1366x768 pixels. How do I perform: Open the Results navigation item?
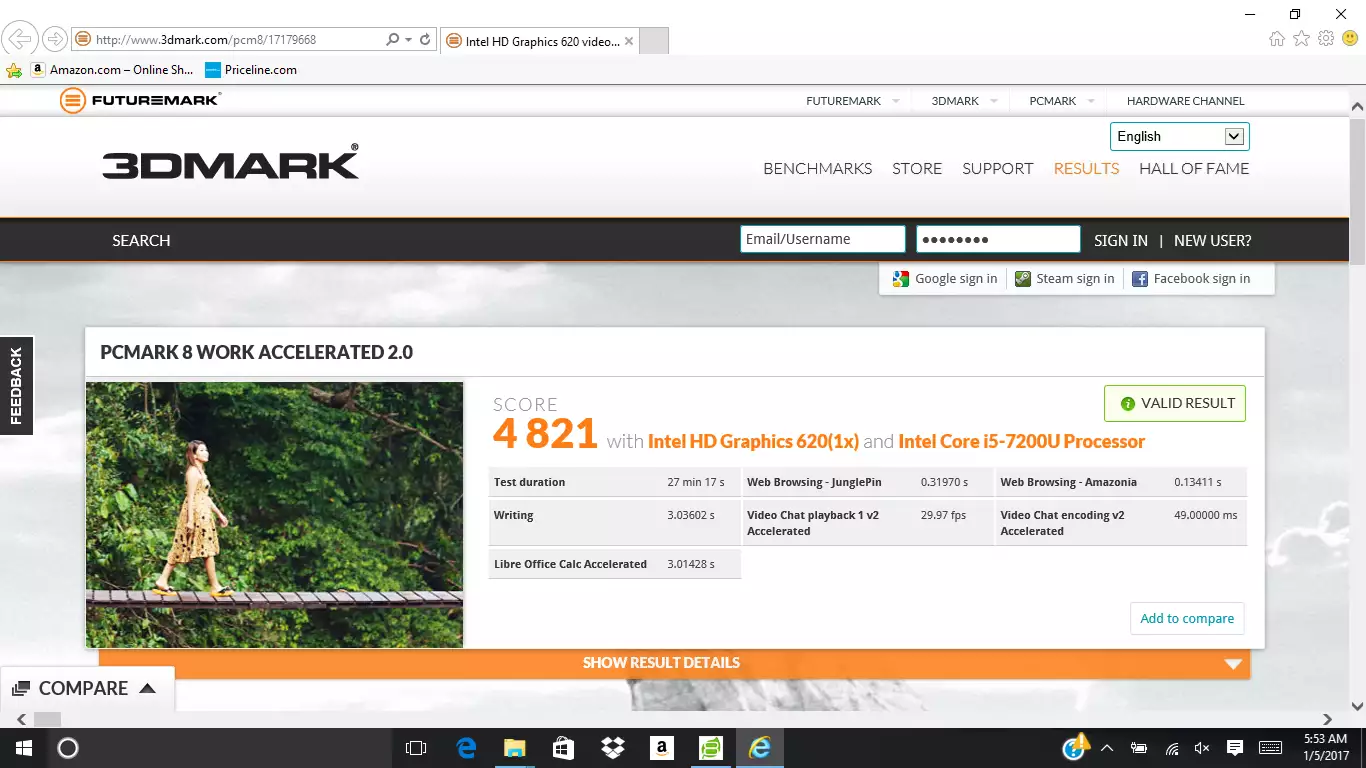1086,169
